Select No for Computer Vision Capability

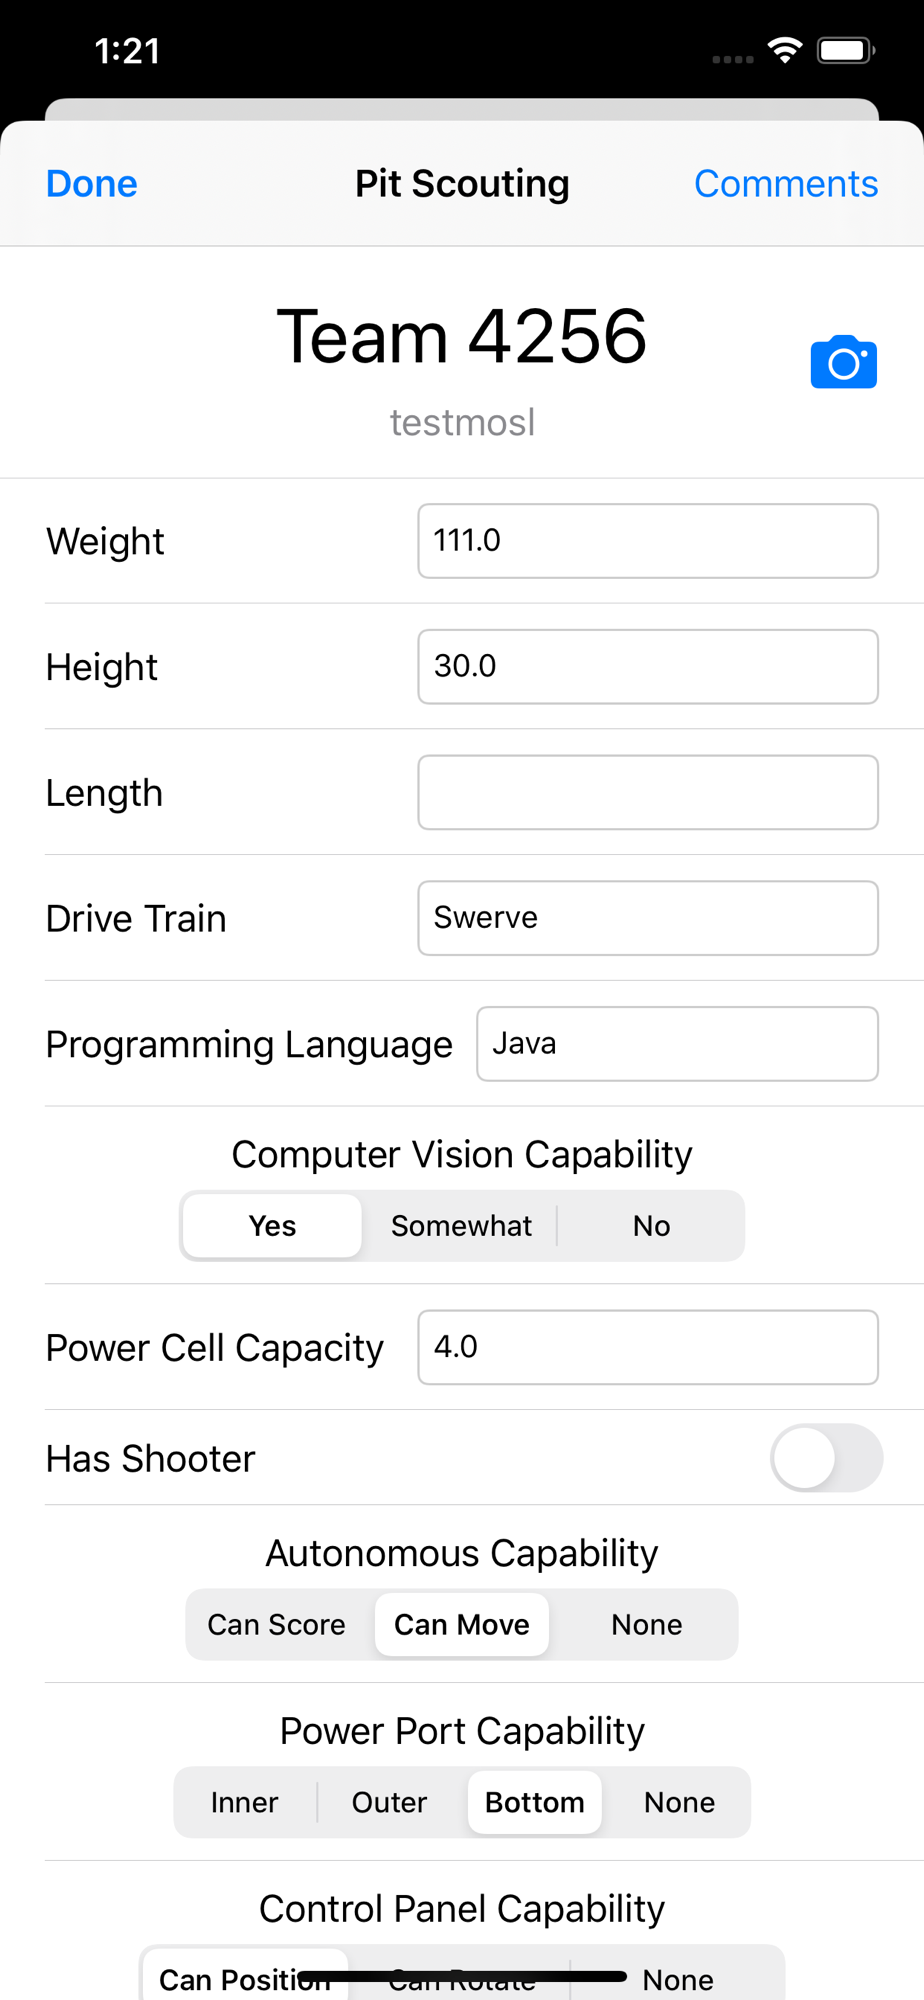pos(651,1226)
